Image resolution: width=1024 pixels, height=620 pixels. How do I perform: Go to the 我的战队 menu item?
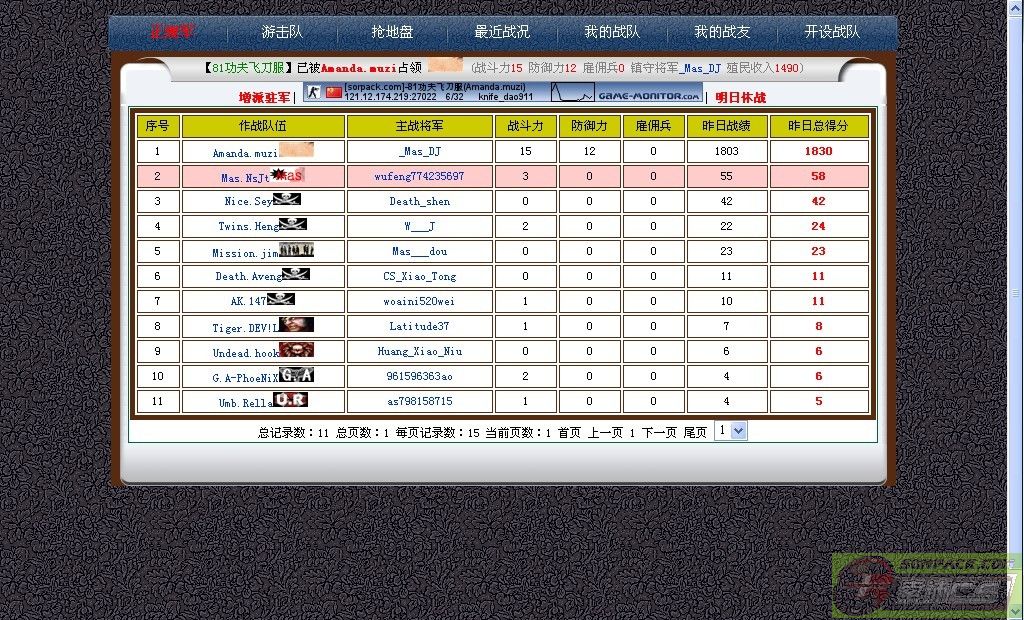click(612, 32)
